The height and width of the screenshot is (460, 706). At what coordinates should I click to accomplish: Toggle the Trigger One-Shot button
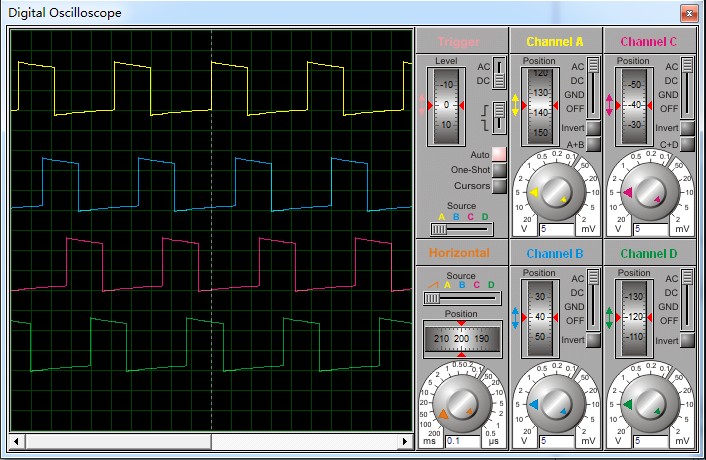[498, 170]
